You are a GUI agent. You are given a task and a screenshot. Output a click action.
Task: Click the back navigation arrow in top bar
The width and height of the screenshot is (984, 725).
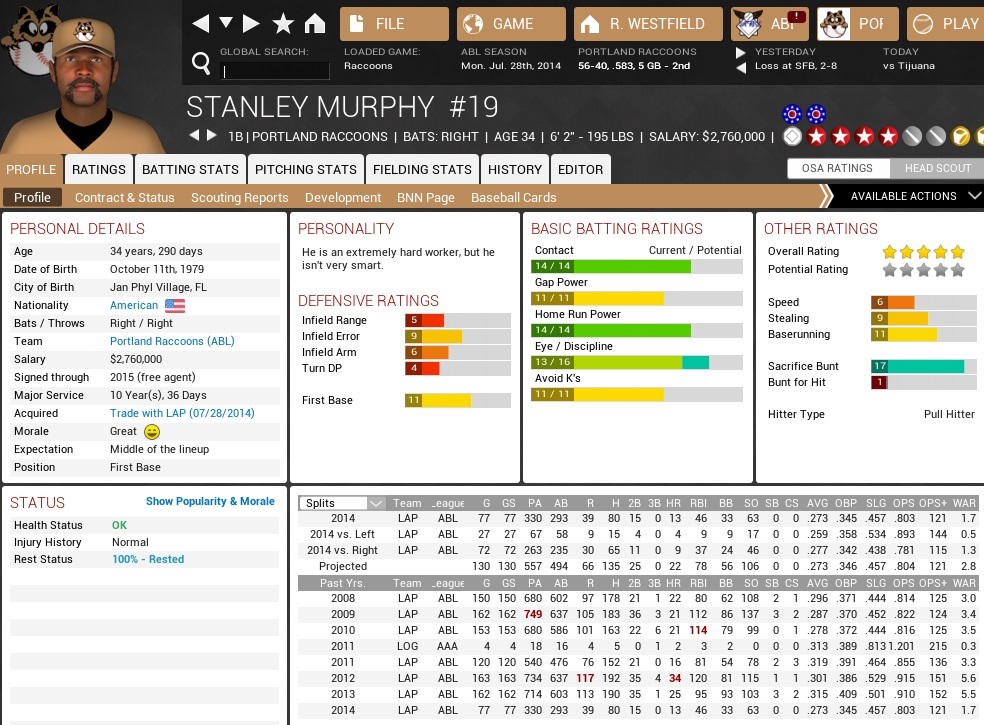(201, 23)
